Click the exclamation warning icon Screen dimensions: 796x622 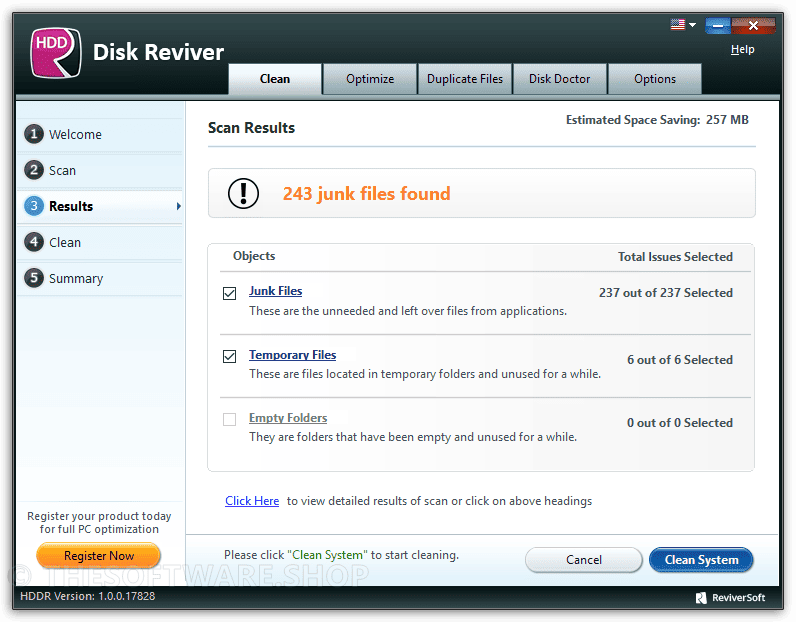(x=243, y=193)
